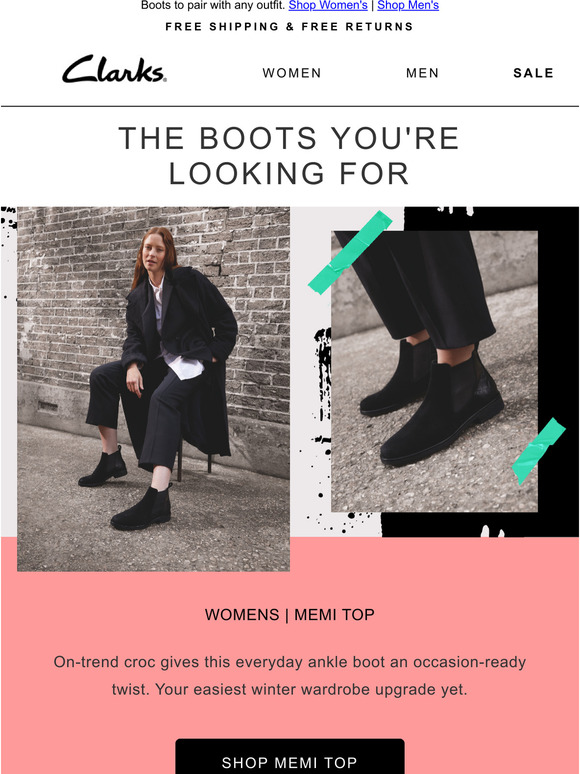The image size is (580, 774).
Task: Click the Boots to pair with any outfit text
Action: coord(213,6)
